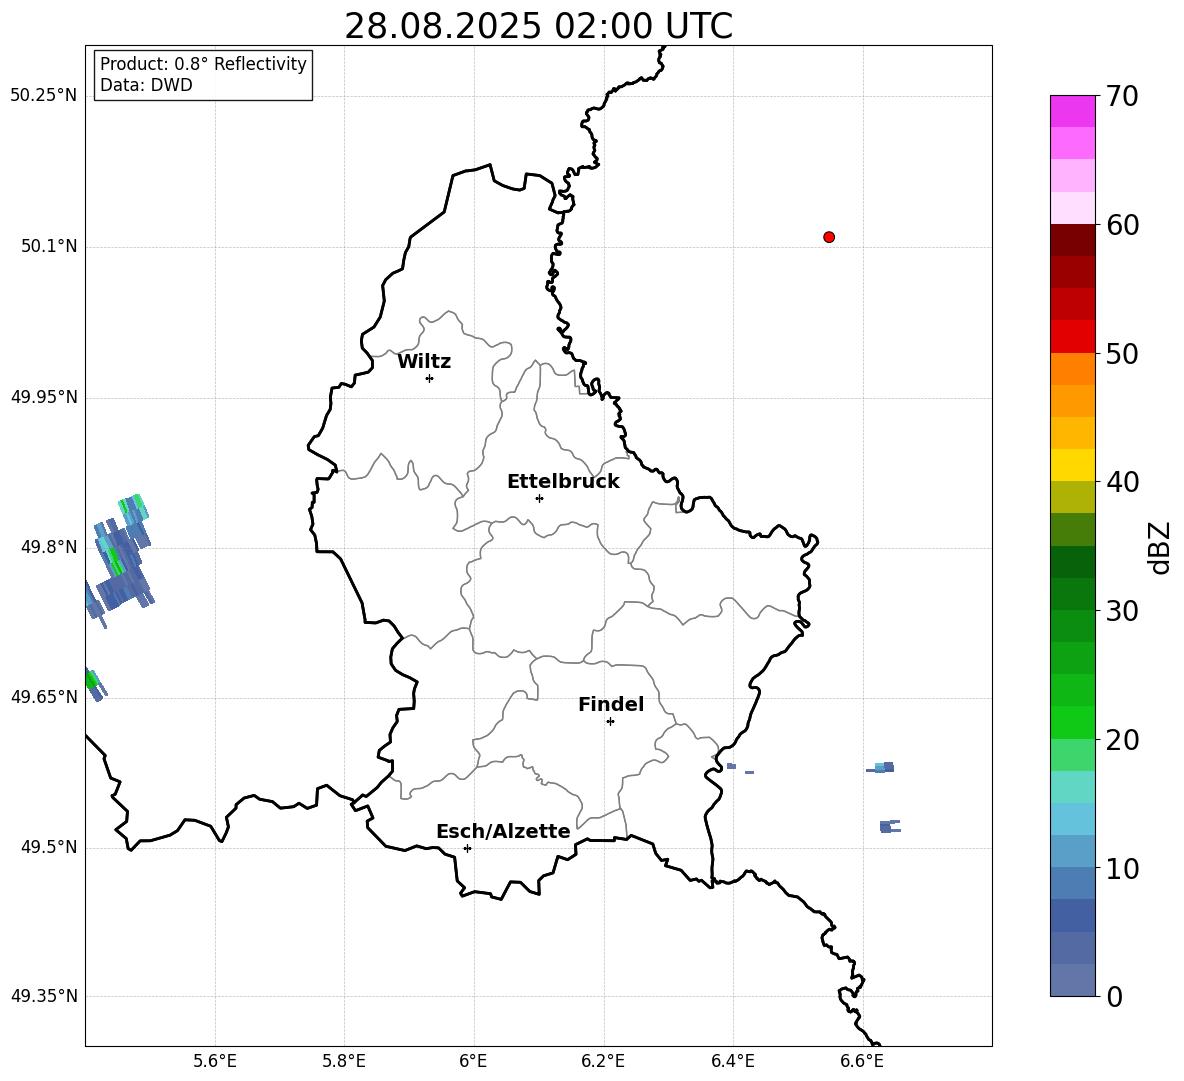Click the colorbar tick label 40

1122,482
